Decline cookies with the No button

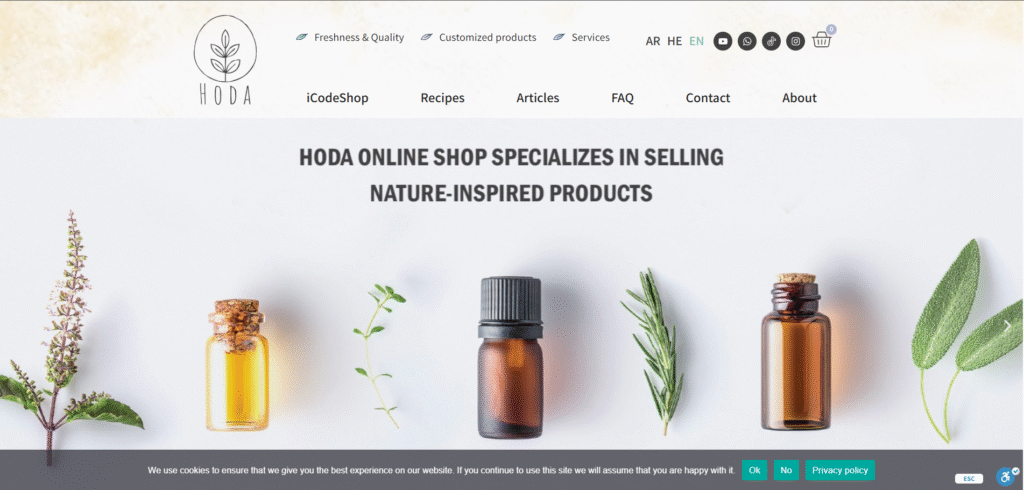pyautogui.click(x=786, y=470)
